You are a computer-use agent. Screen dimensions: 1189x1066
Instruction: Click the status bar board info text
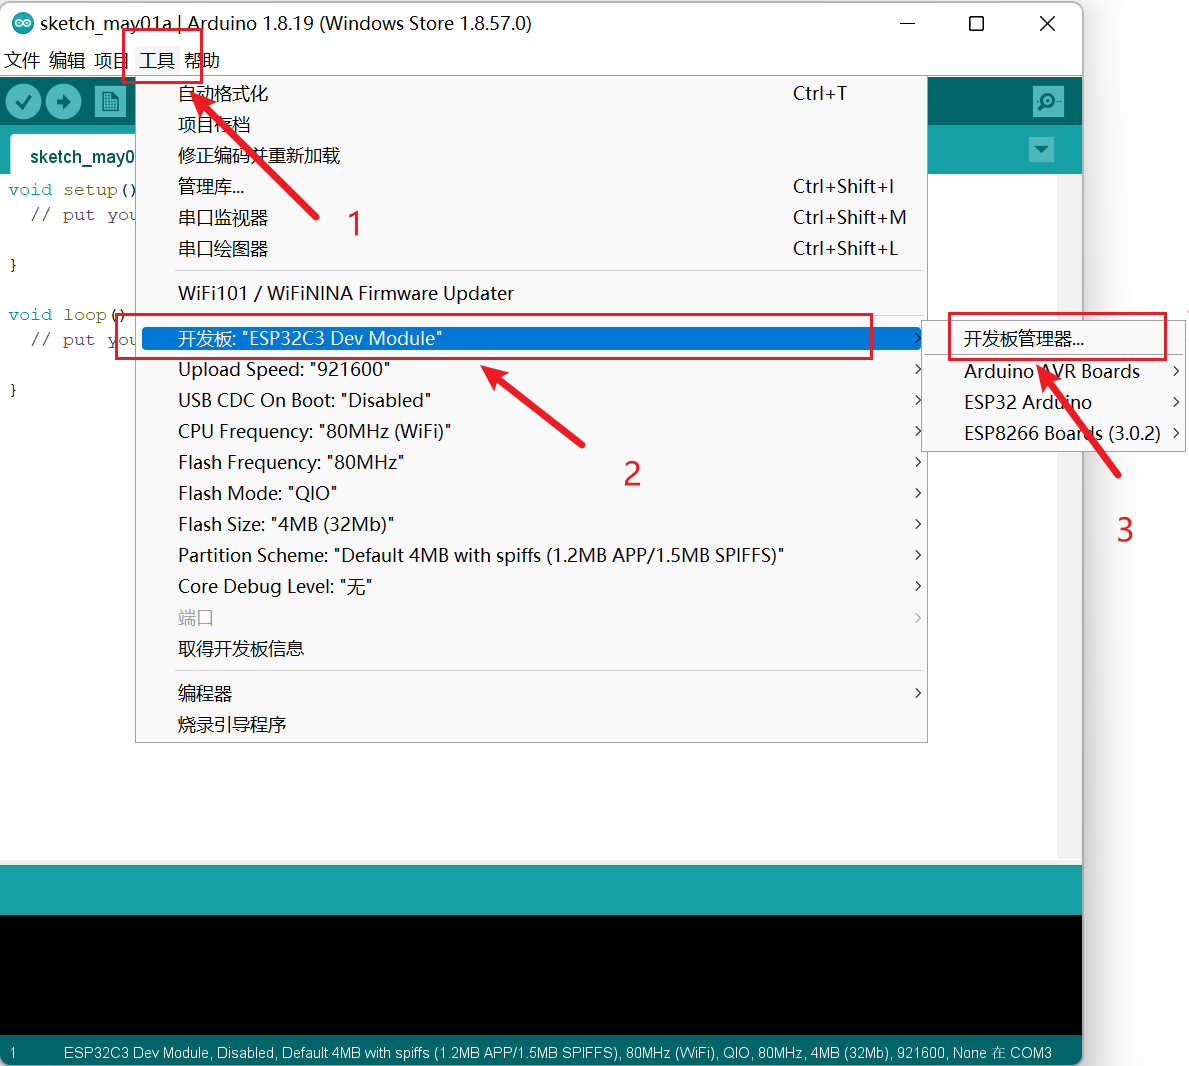557,1053
